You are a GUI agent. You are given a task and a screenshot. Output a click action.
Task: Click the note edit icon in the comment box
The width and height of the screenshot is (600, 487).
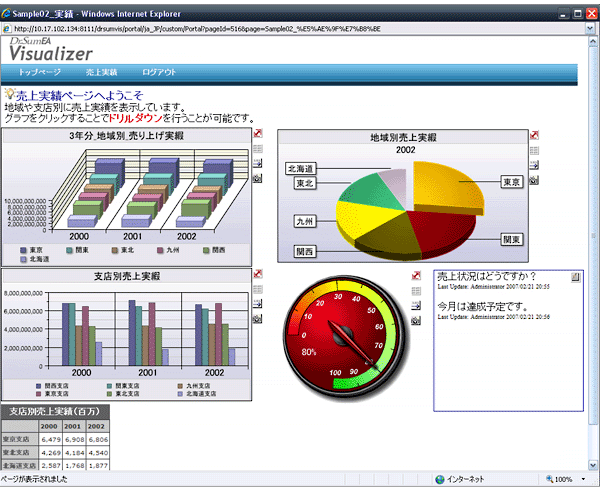click(575, 276)
